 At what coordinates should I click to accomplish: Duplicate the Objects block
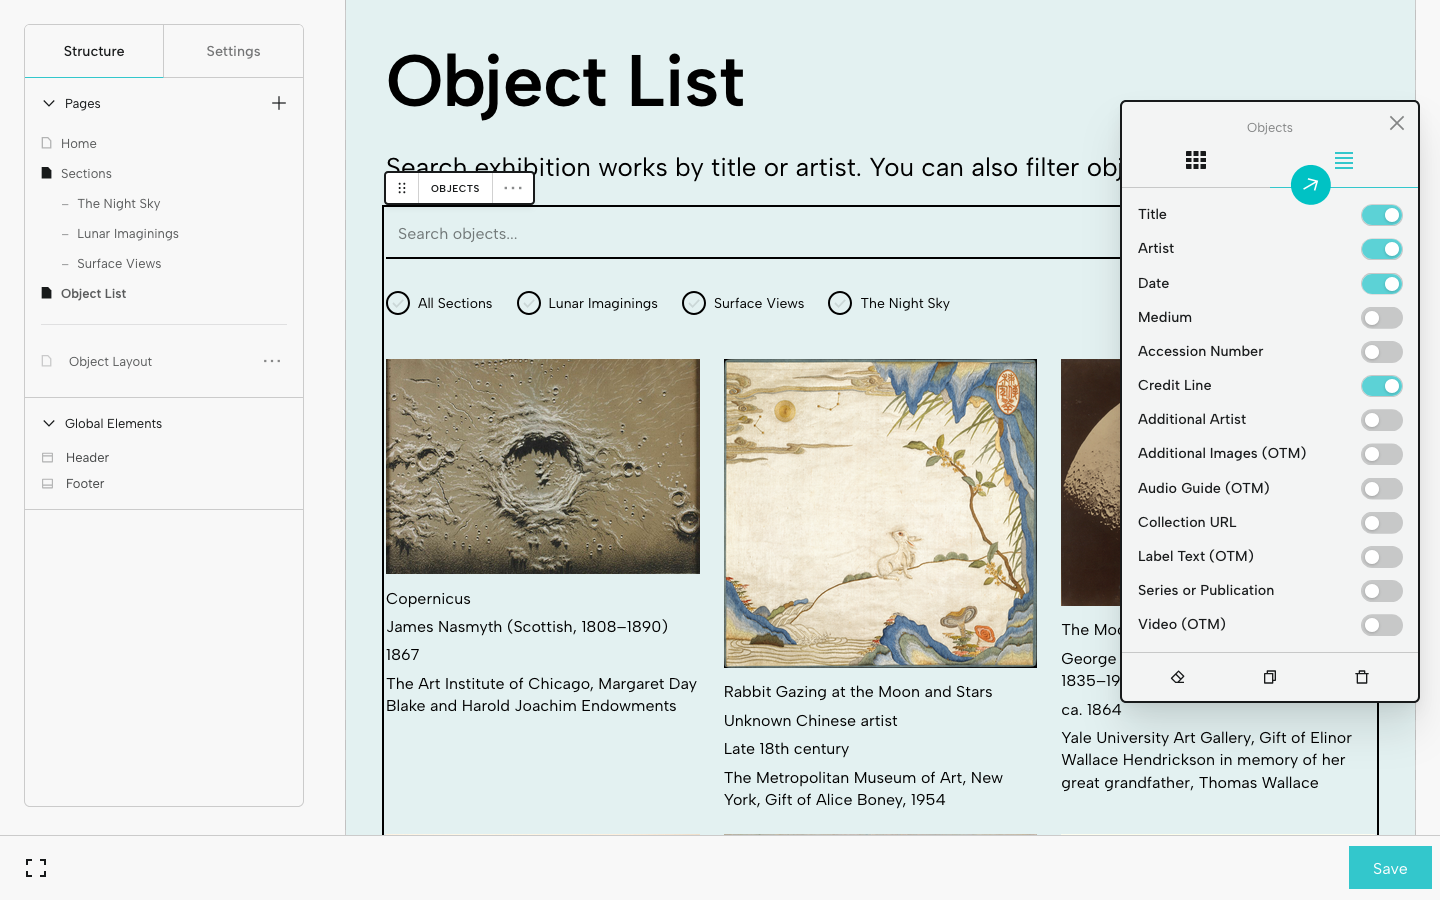(x=1270, y=677)
